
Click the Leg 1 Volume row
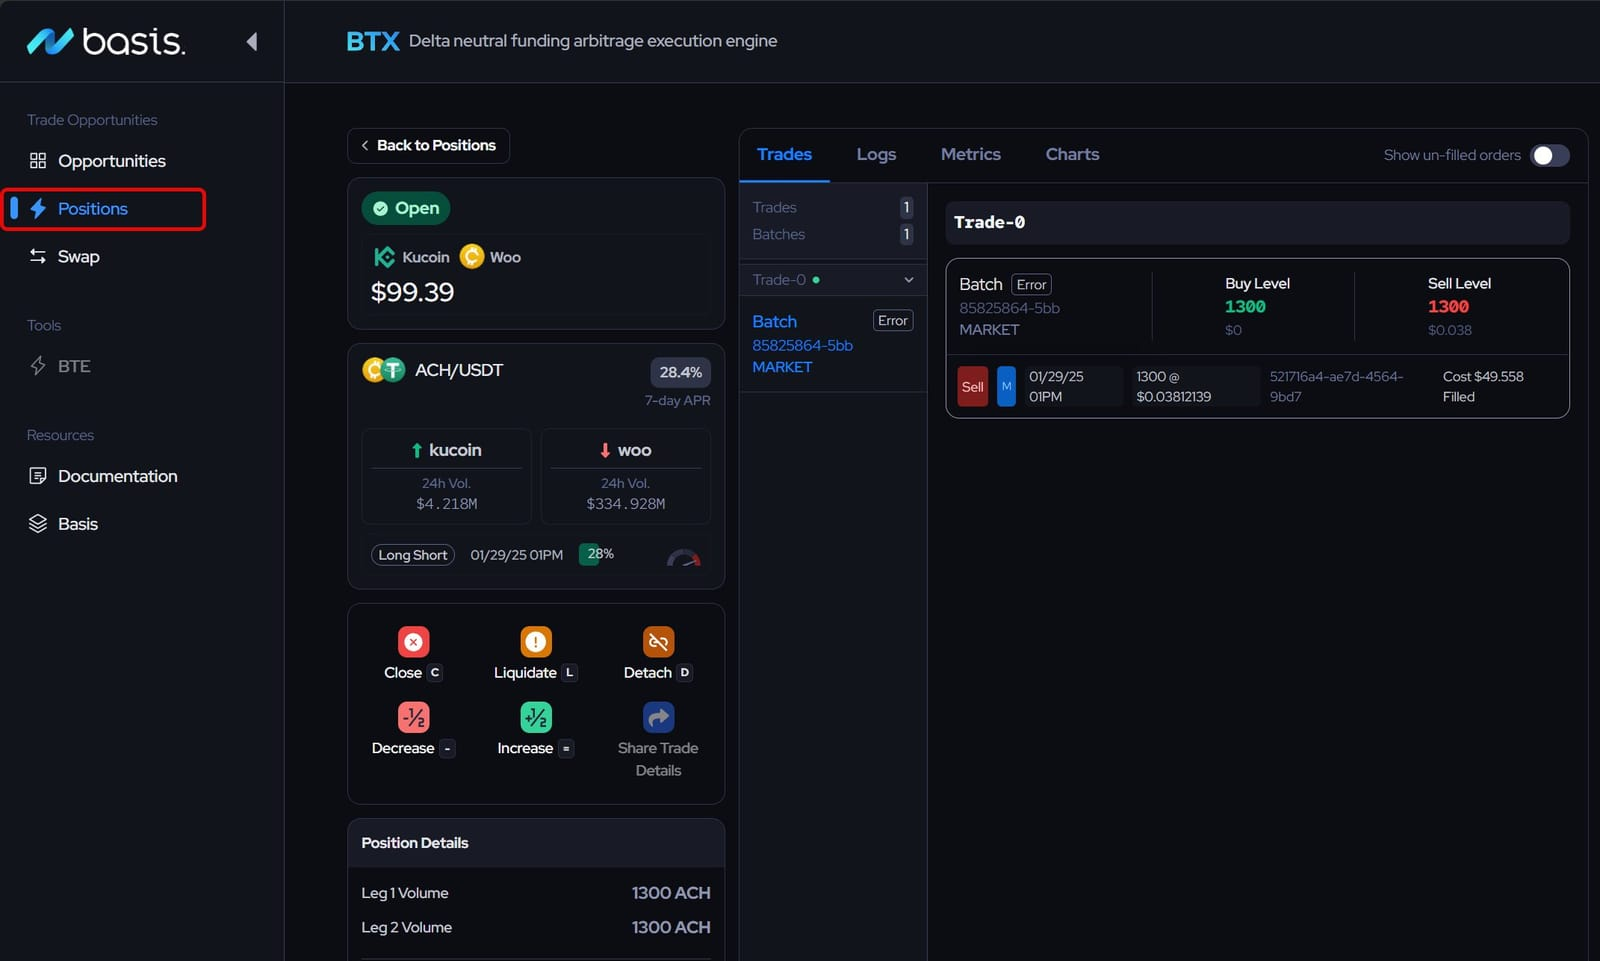536,893
